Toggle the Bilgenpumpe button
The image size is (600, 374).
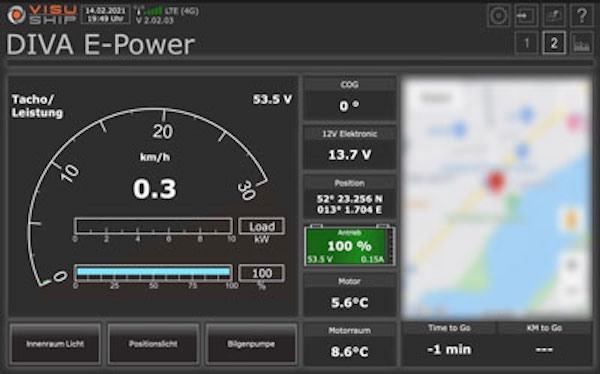click(x=251, y=344)
